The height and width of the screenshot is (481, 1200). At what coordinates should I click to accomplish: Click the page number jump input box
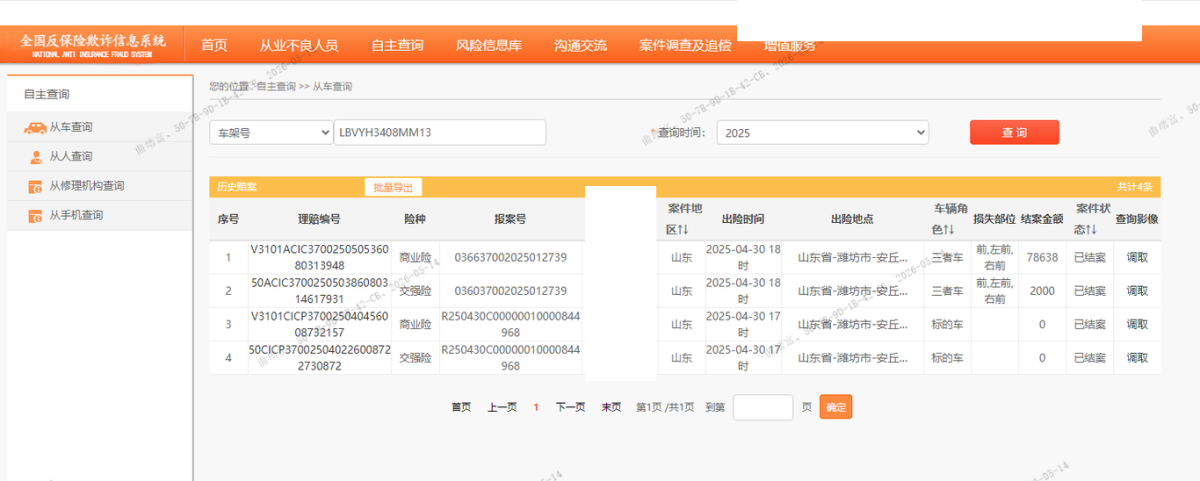(x=763, y=407)
